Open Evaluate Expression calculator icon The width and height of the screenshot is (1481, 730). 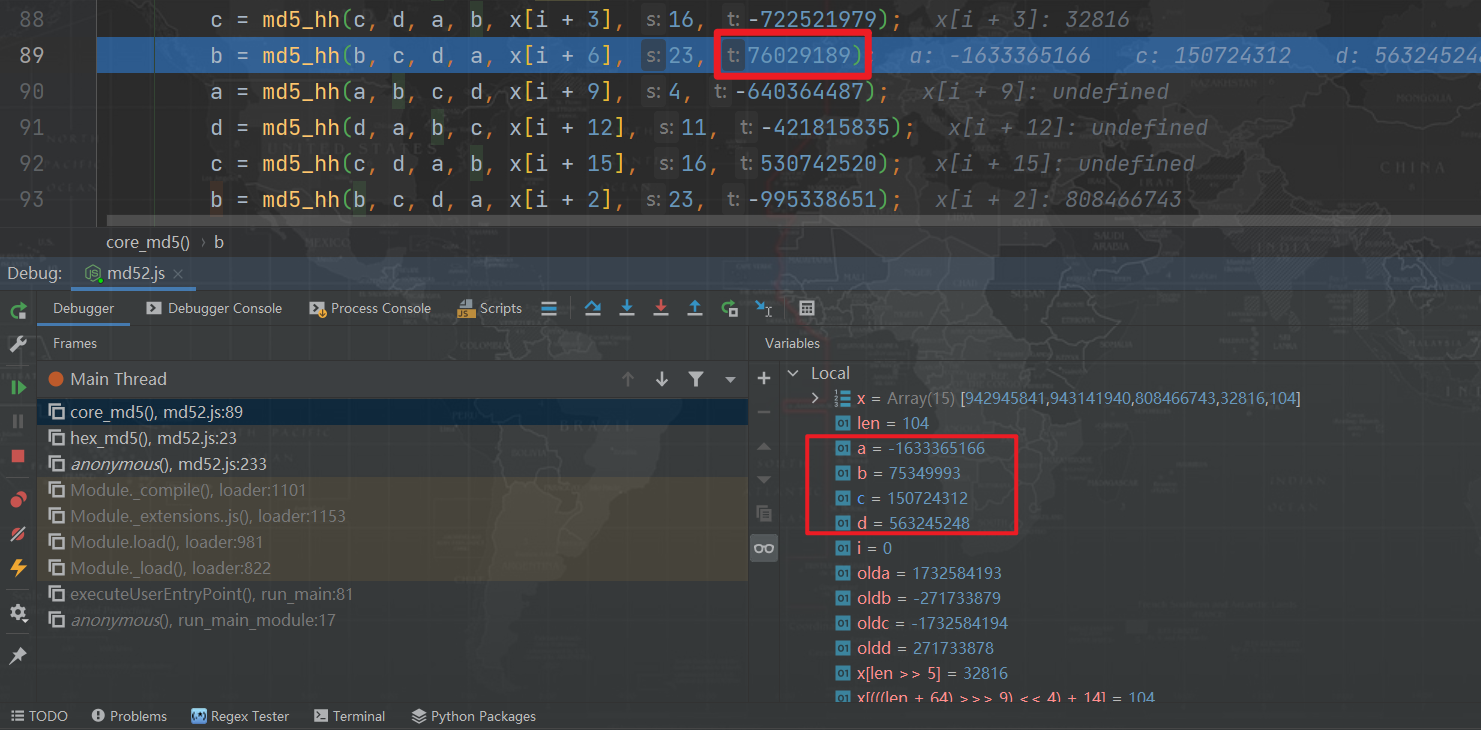pos(807,308)
